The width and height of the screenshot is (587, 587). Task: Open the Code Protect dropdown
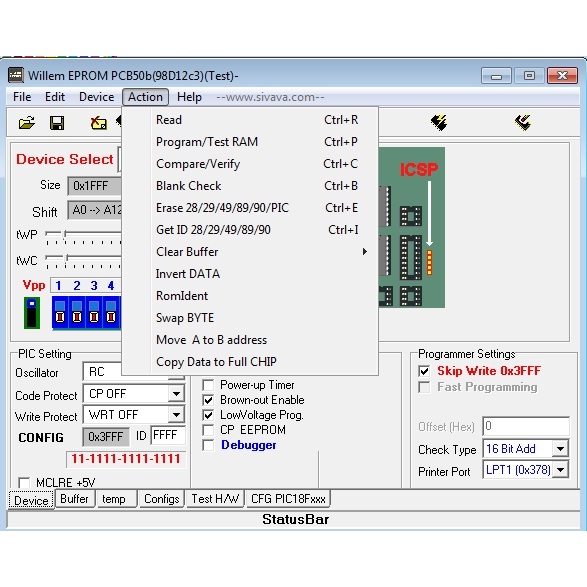coord(176,394)
